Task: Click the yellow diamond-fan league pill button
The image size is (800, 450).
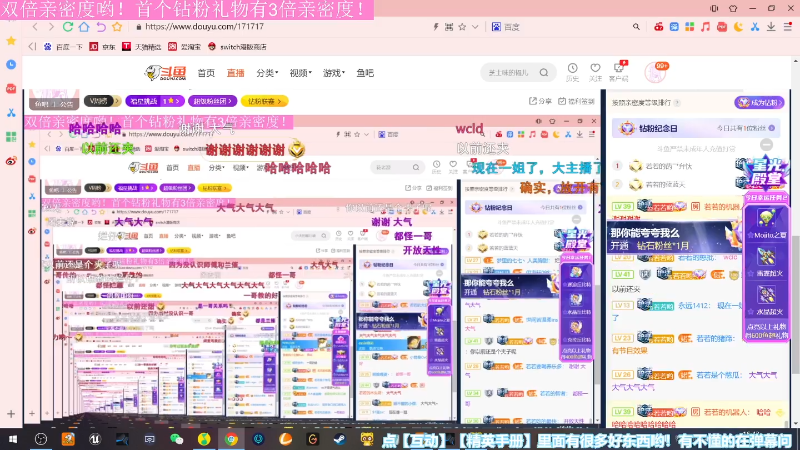Action: [265, 101]
